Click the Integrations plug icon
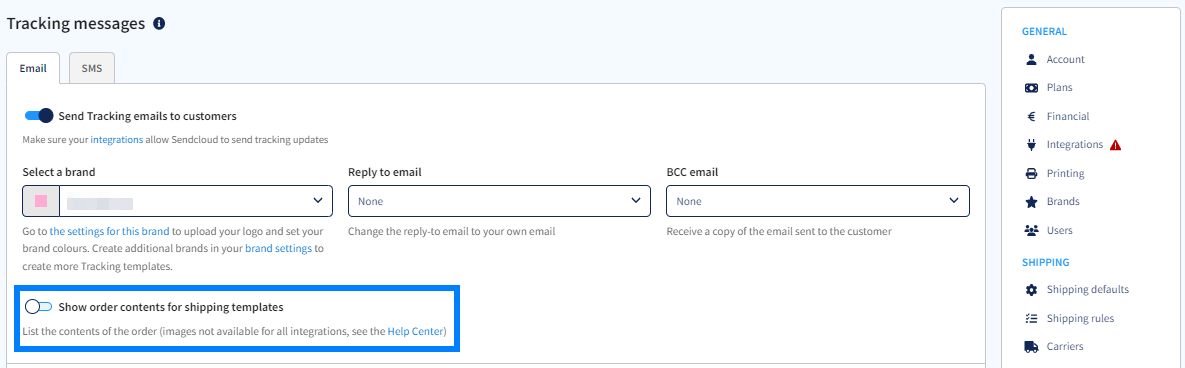Viewport: 1185px width, 368px height. (1031, 144)
